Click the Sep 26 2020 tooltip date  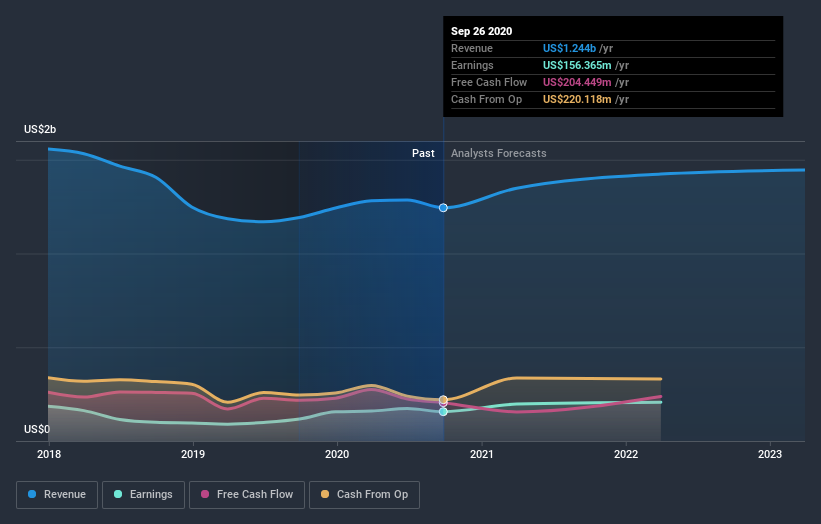(x=481, y=31)
